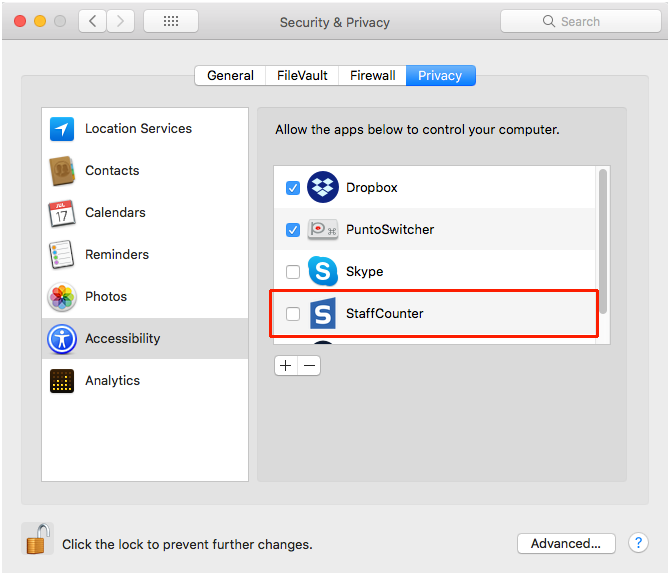This screenshot has height=575, width=670.
Task: Show all preferences grid button
Action: click(171, 21)
